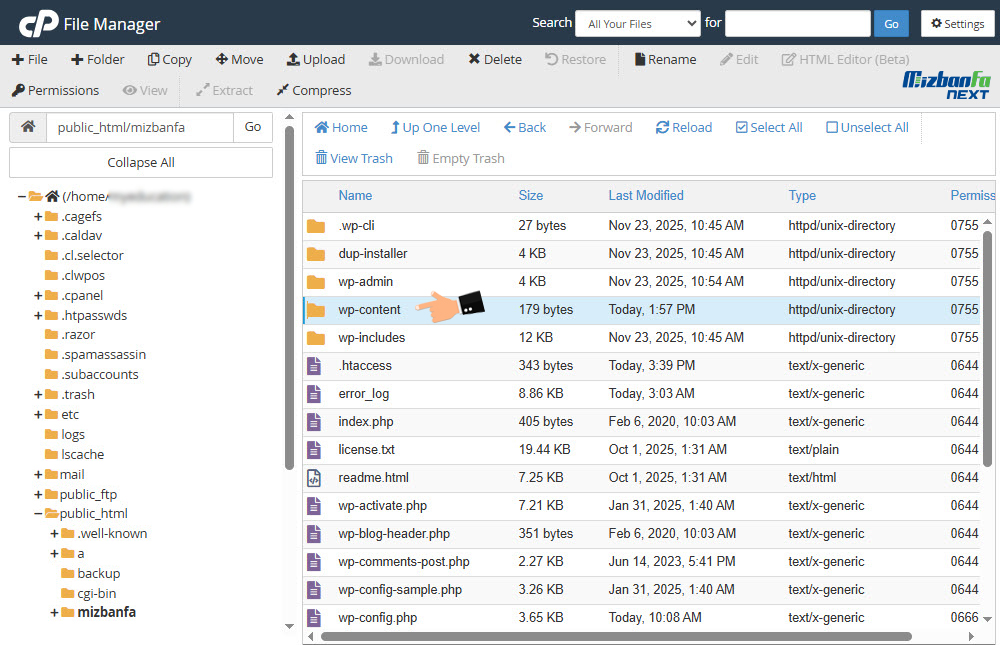
Task: Click the home icon beside path field
Action: click(x=28, y=127)
